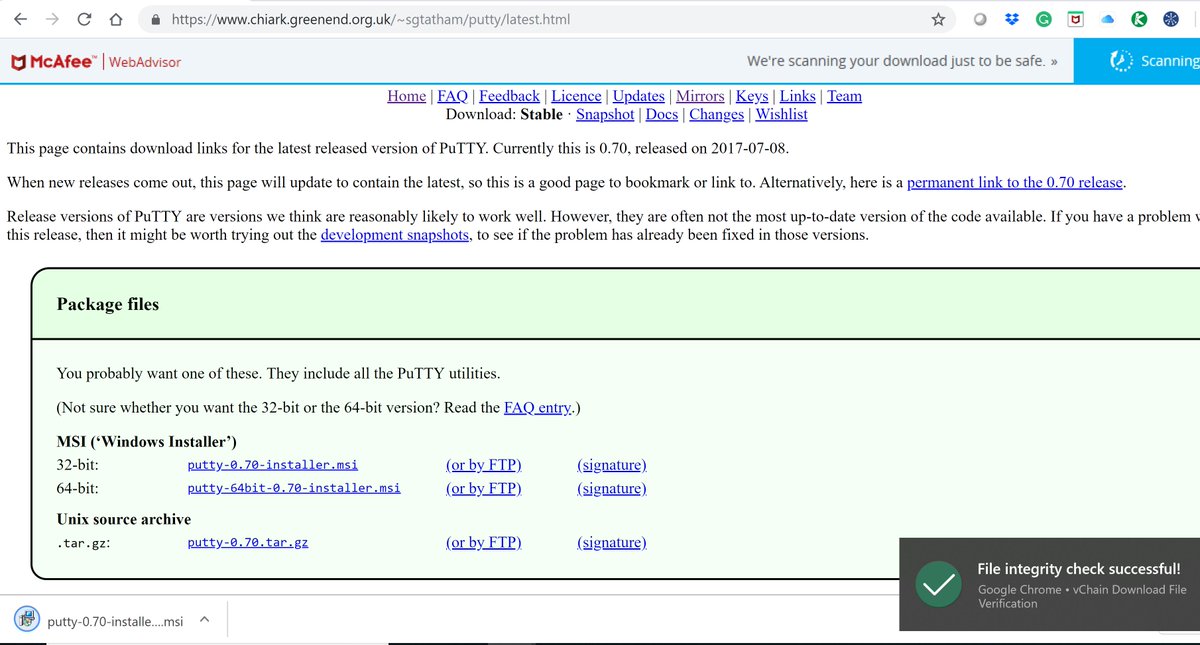The width and height of the screenshot is (1200, 645).
Task: Open the Feedback link
Action: (x=509, y=96)
